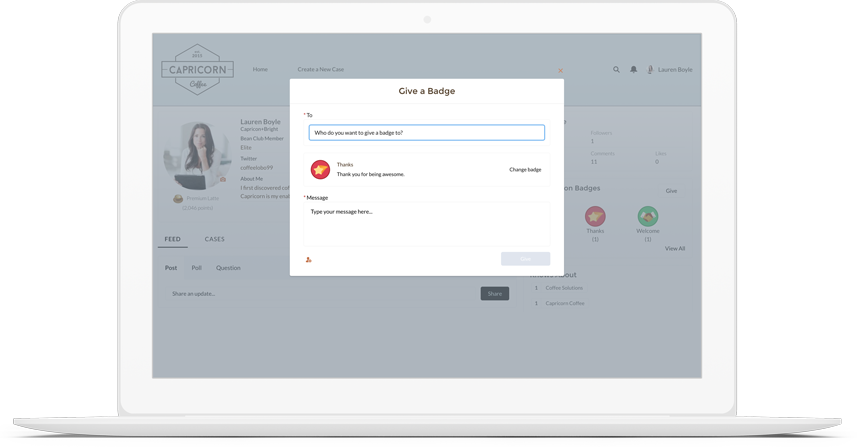Close the Give a Badge dialog
Screen dimensions: 857x447
[x=560, y=71]
